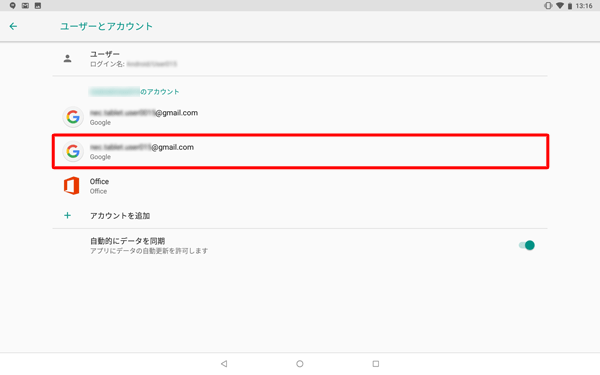The width and height of the screenshot is (600, 375).
Task: Open the ユーザー login name entry
Action: click(300, 59)
